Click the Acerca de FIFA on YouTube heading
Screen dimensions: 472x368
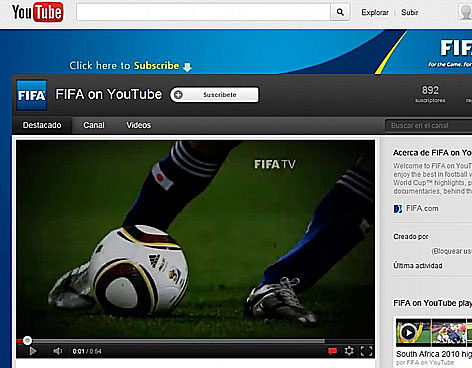432,153
